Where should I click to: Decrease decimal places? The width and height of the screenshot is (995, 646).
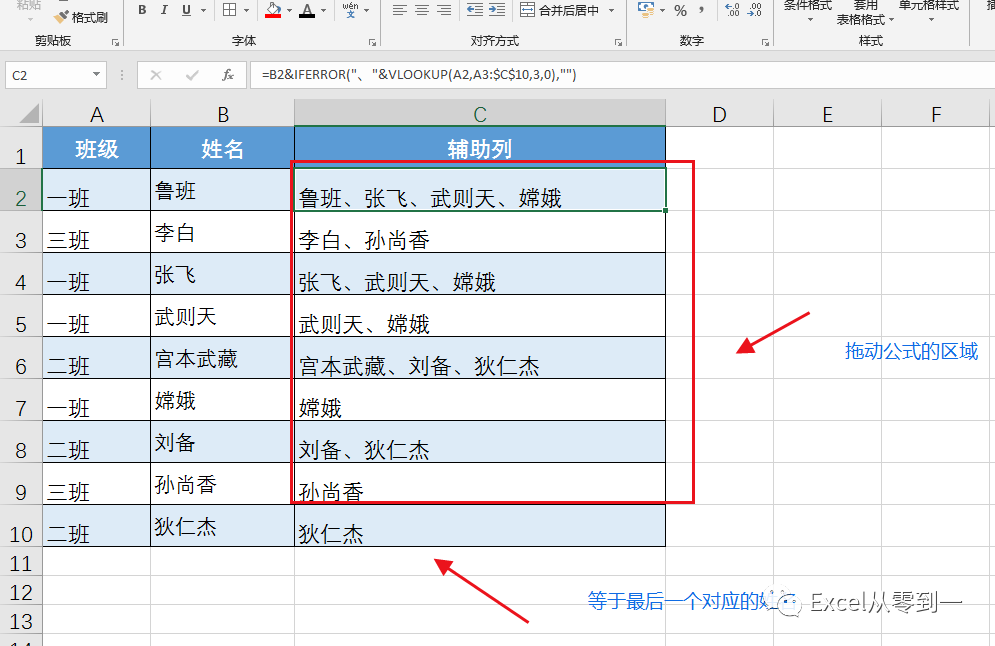coord(754,10)
